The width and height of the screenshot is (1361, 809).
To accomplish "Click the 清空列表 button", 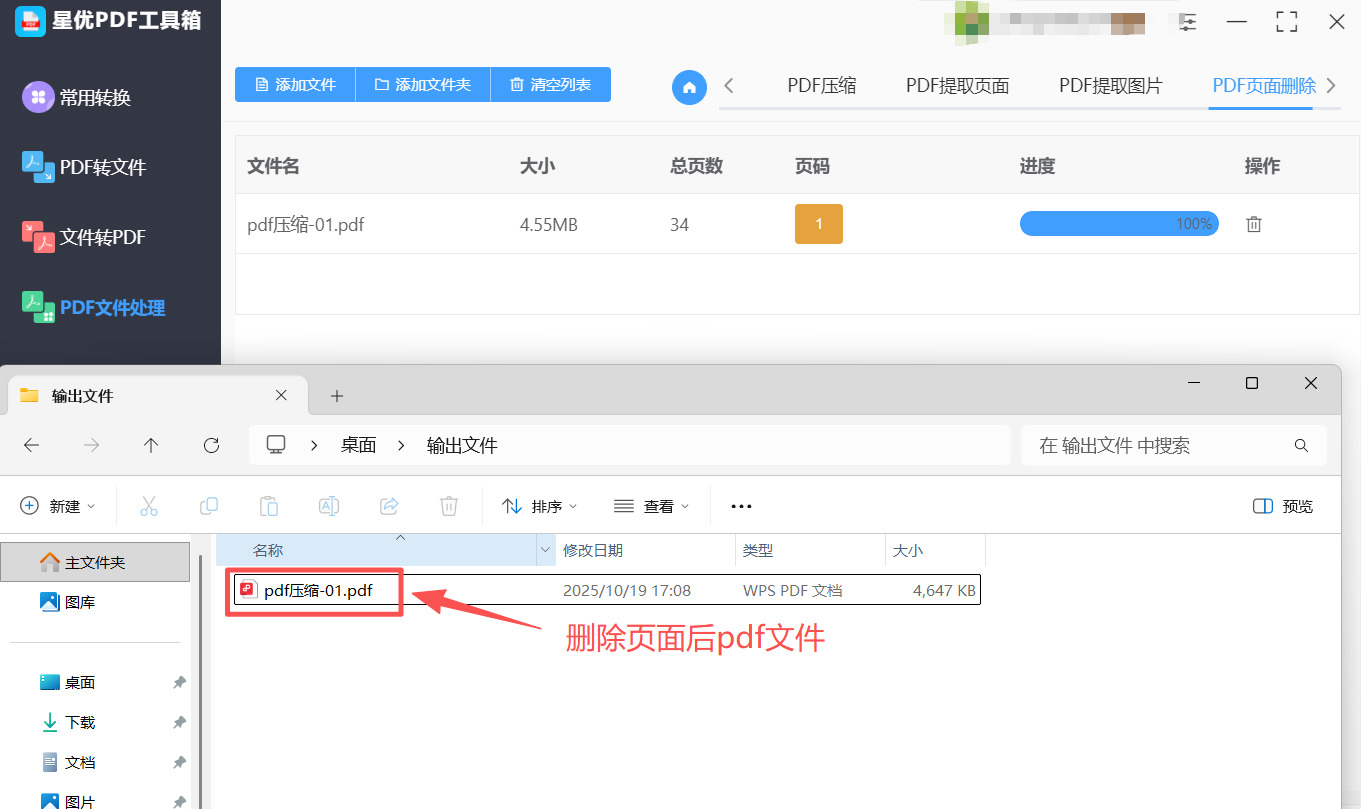I will click(x=551, y=84).
